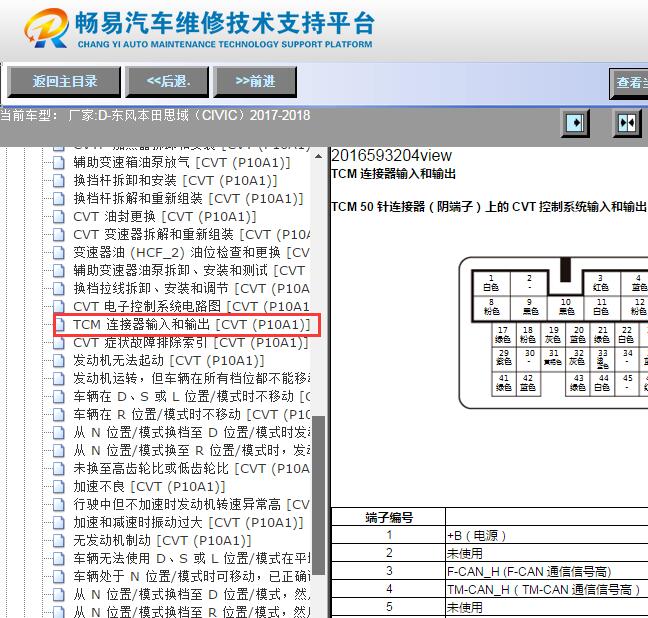The width and height of the screenshot is (648, 618).
Task: Open 发动机运转，但车辆在所有档位都不能移动 entry
Action: (191, 379)
